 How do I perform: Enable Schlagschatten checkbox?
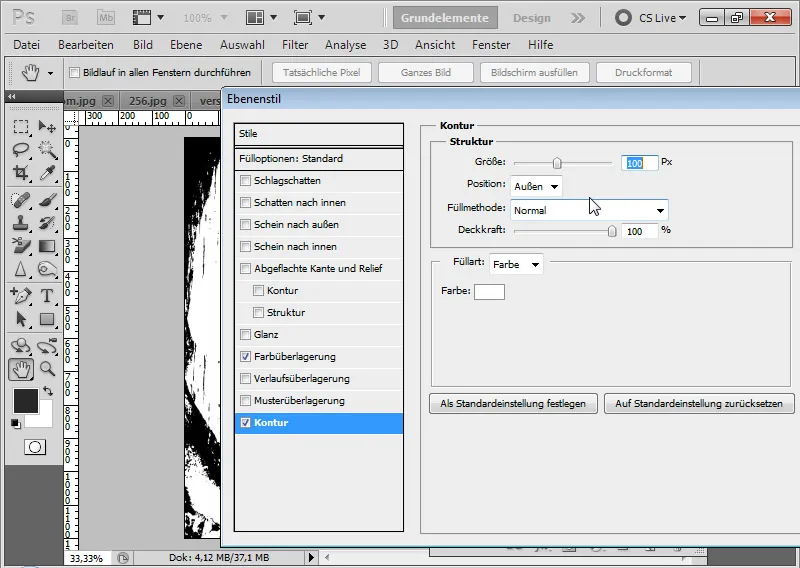click(x=245, y=181)
